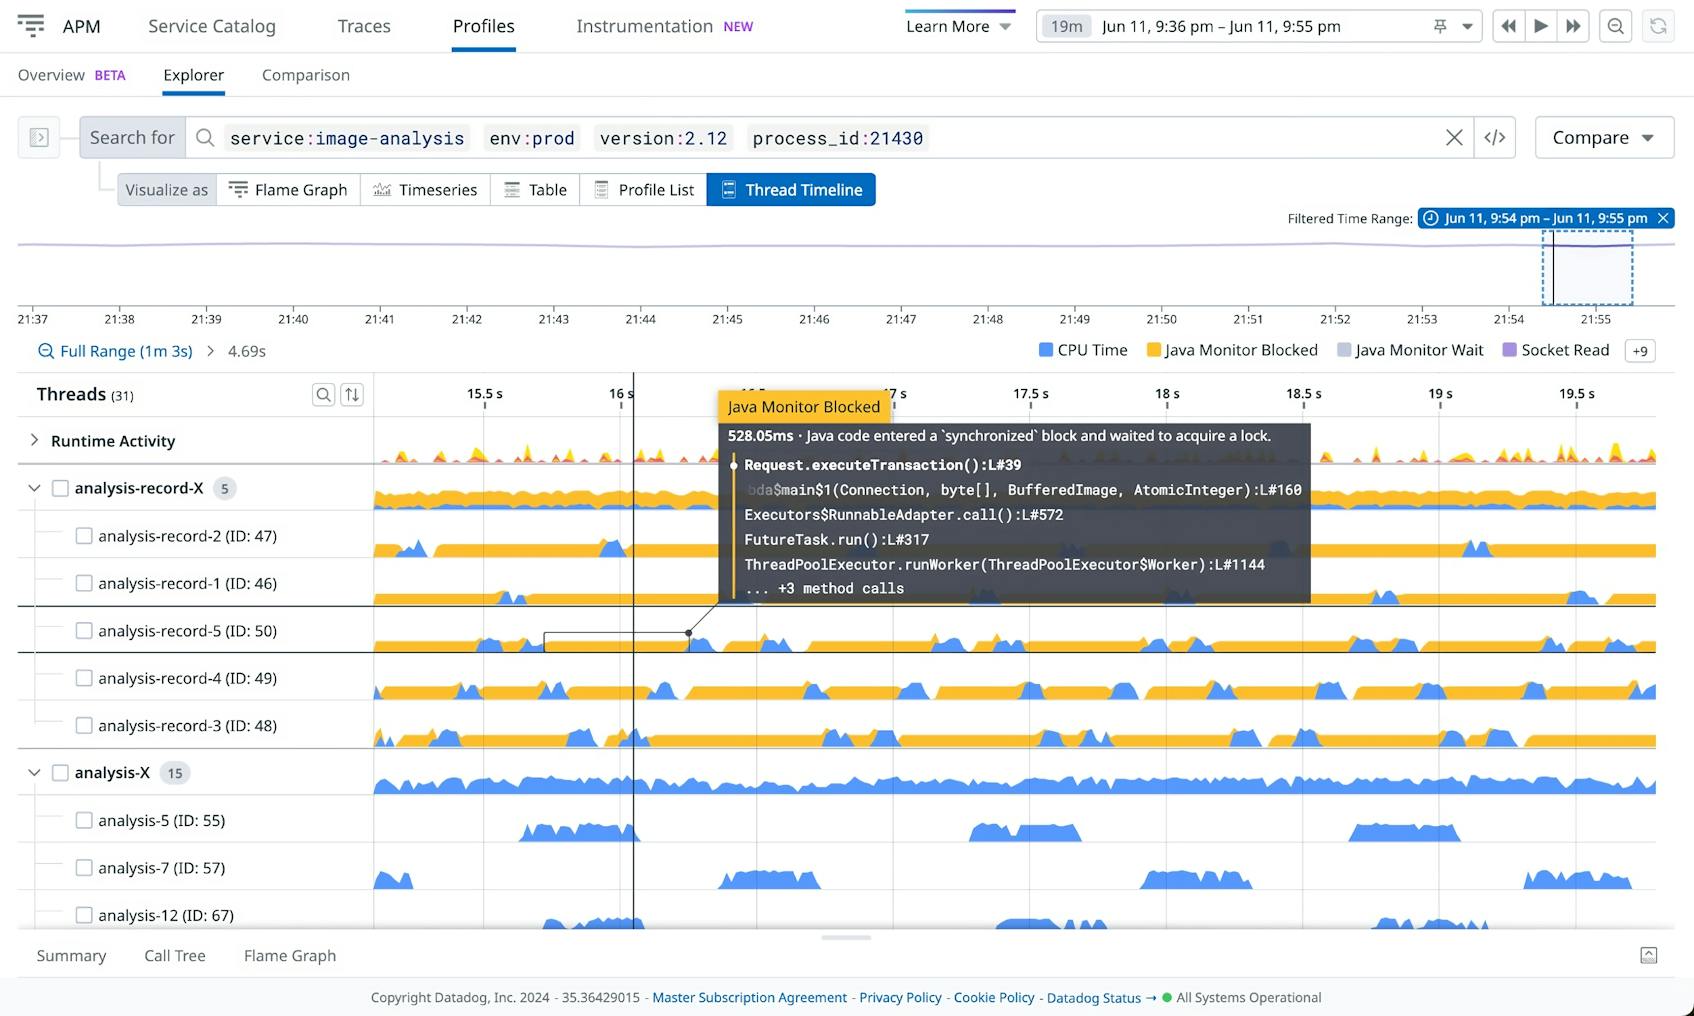Select the Flame Graph visualization
The height and width of the screenshot is (1016, 1694).
[x=288, y=189]
